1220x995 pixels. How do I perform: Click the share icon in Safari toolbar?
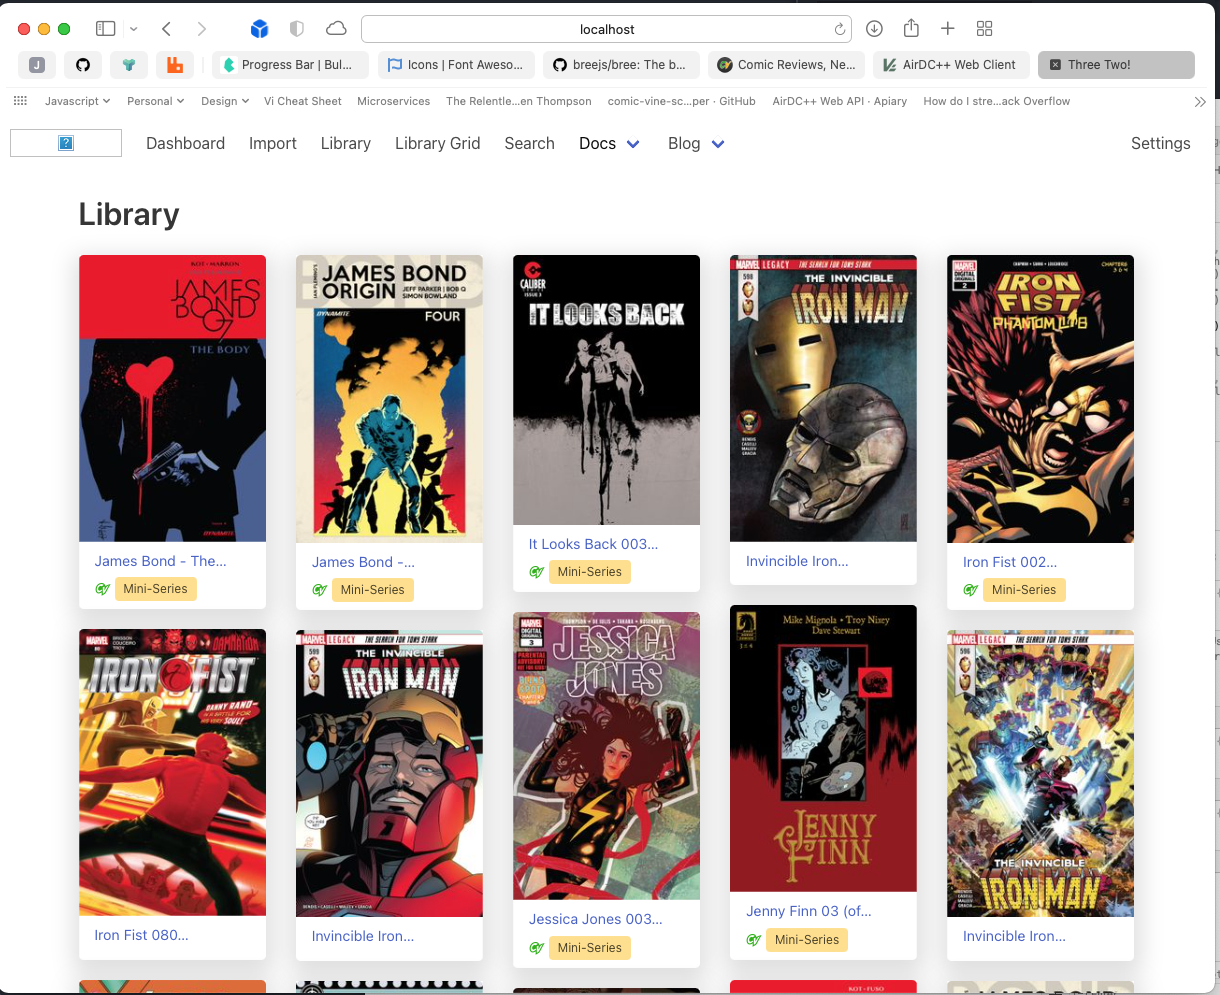(x=911, y=29)
